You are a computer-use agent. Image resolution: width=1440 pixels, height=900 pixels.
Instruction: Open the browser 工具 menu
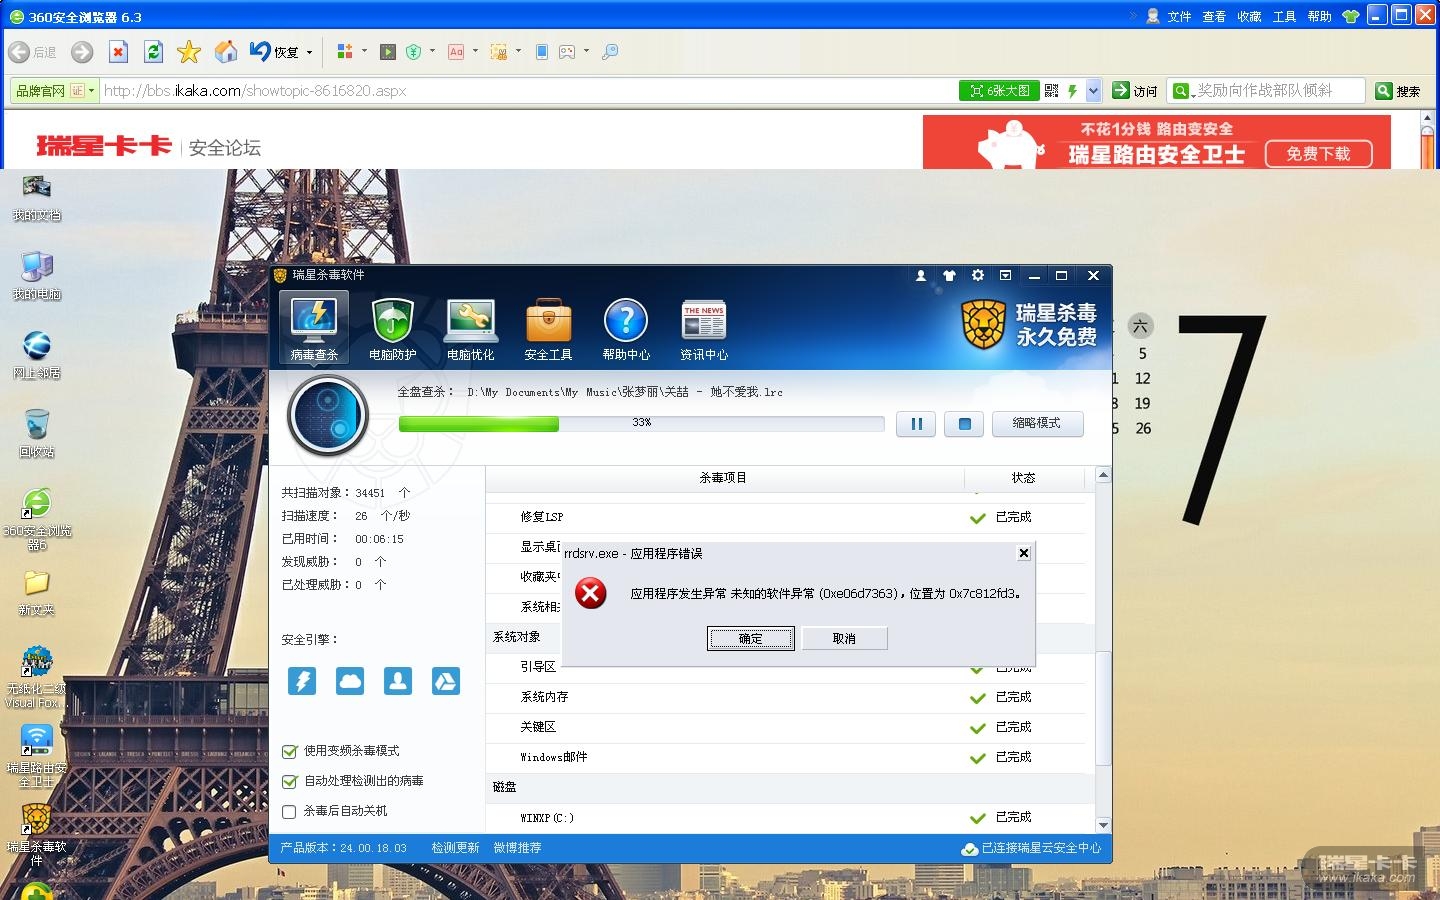[x=1284, y=16]
